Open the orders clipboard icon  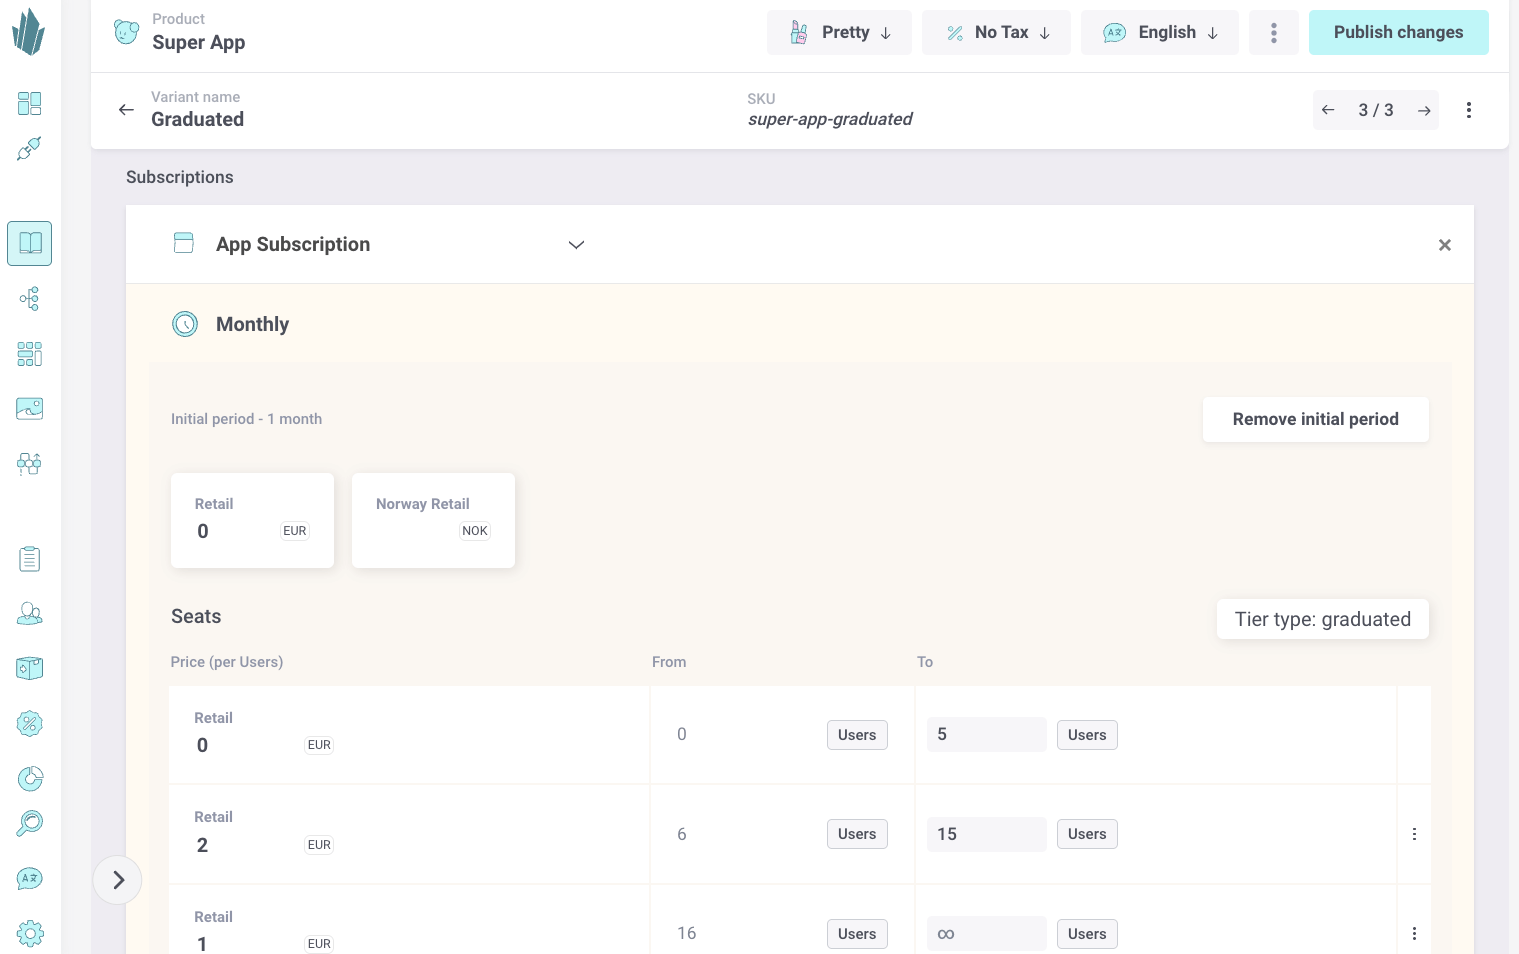(x=30, y=559)
